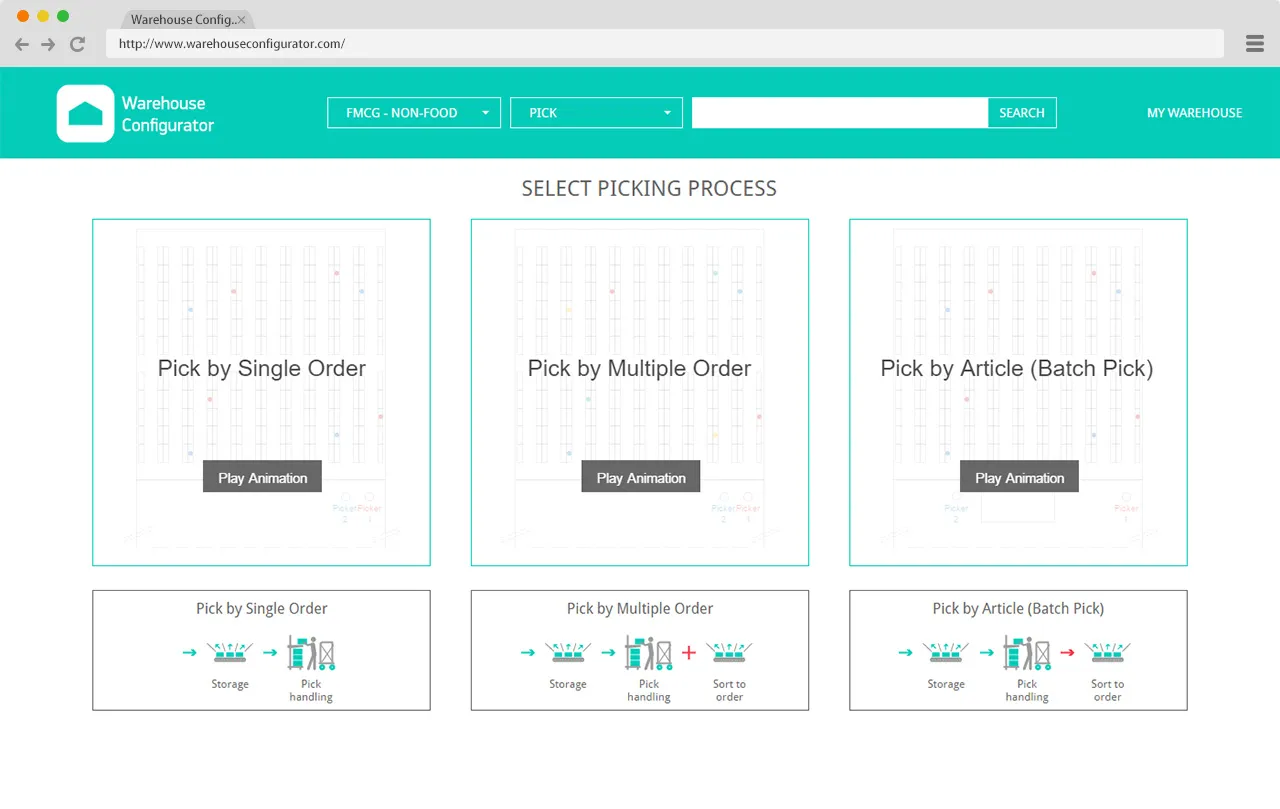
Task: Open MY WAREHOUSE menu item
Action: coord(1194,113)
